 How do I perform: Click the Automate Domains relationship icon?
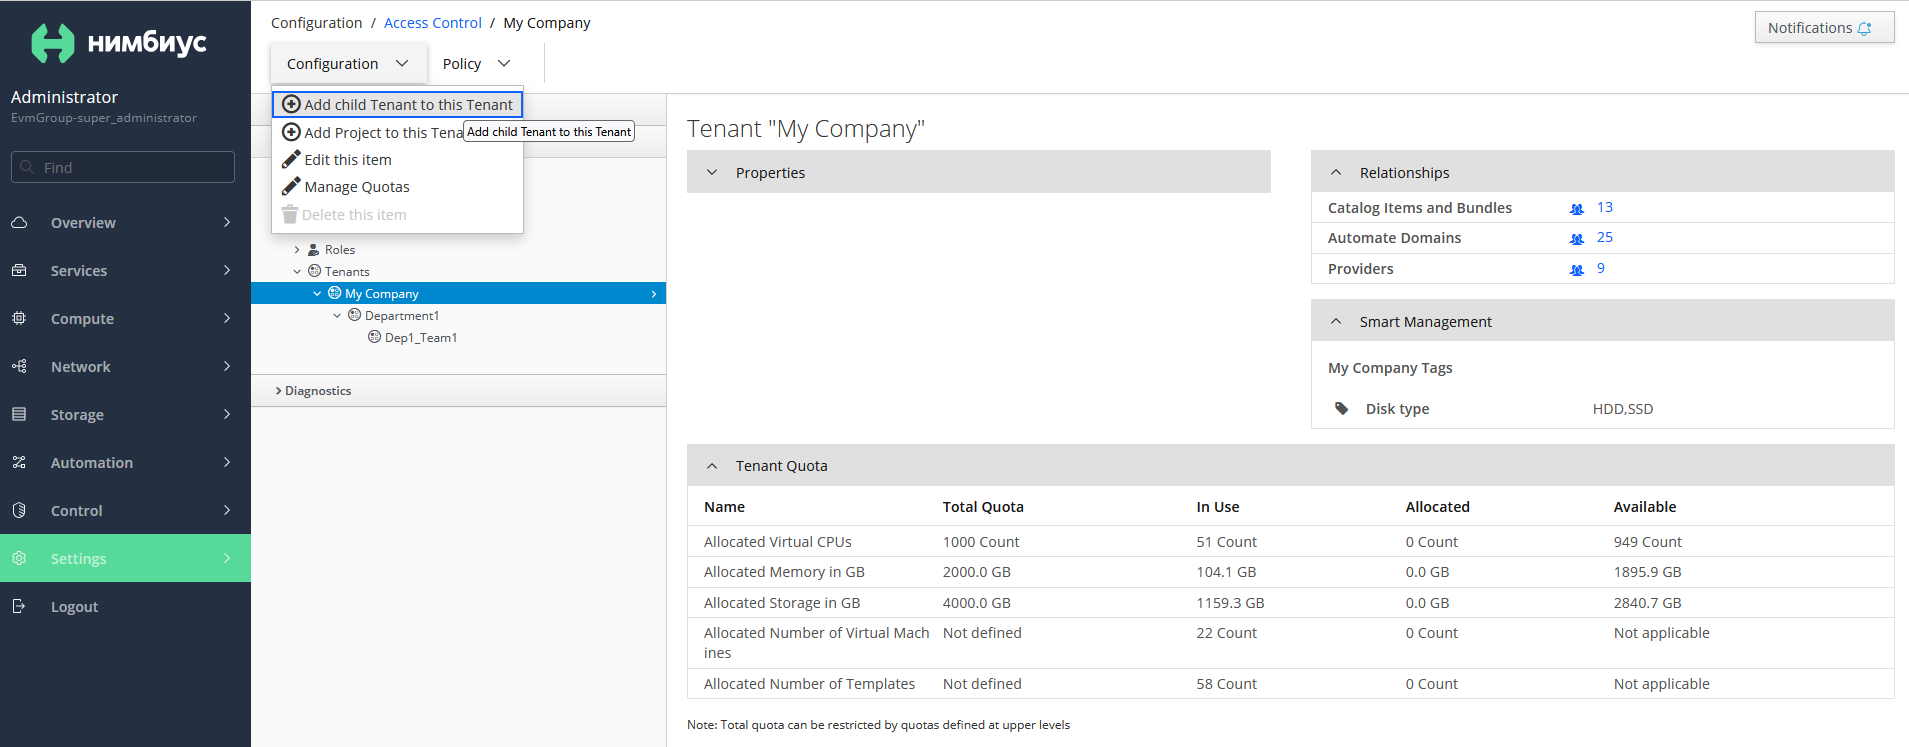1577,238
